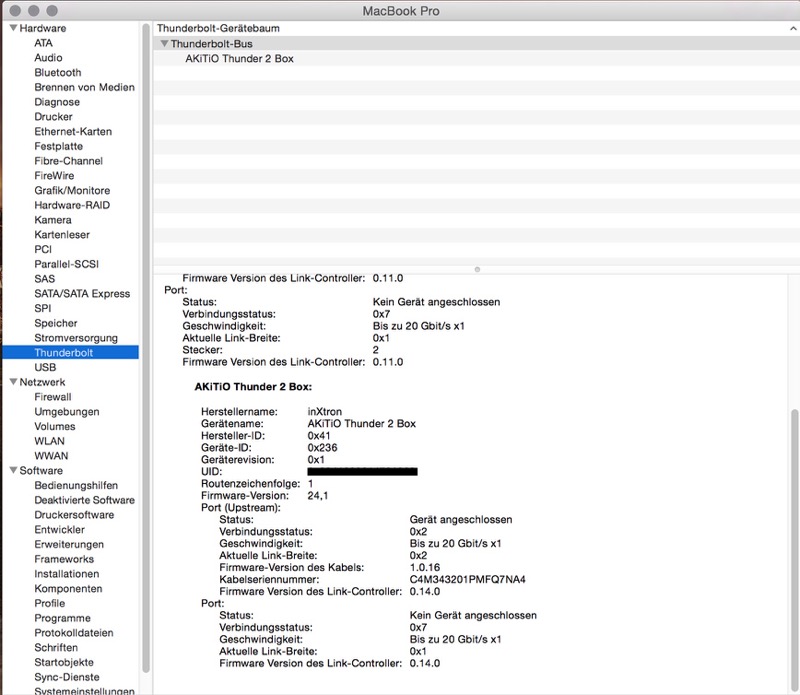The height and width of the screenshot is (695, 800).
Task: Click the sort chevron in Thunderbolt-Gerätebaum header
Action: (x=793, y=29)
